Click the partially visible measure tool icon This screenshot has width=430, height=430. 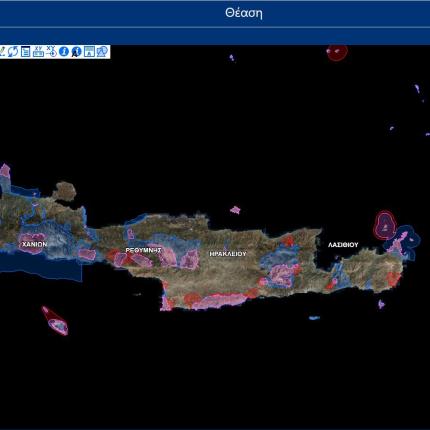click(3, 52)
